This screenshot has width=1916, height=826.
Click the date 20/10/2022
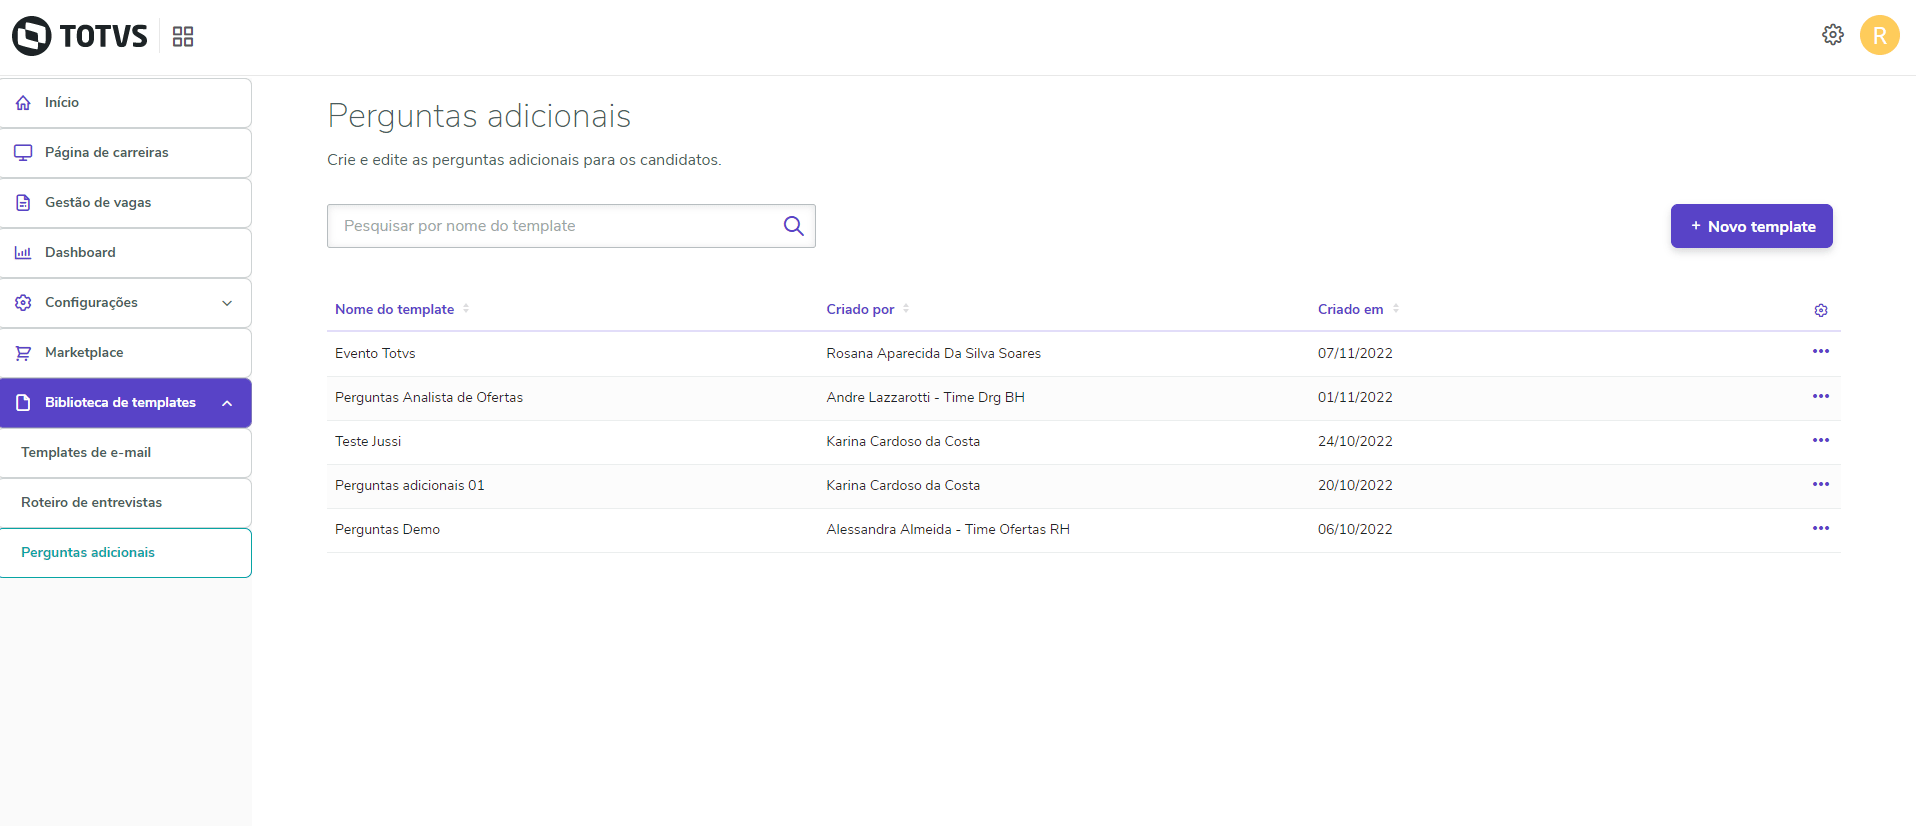(x=1355, y=486)
